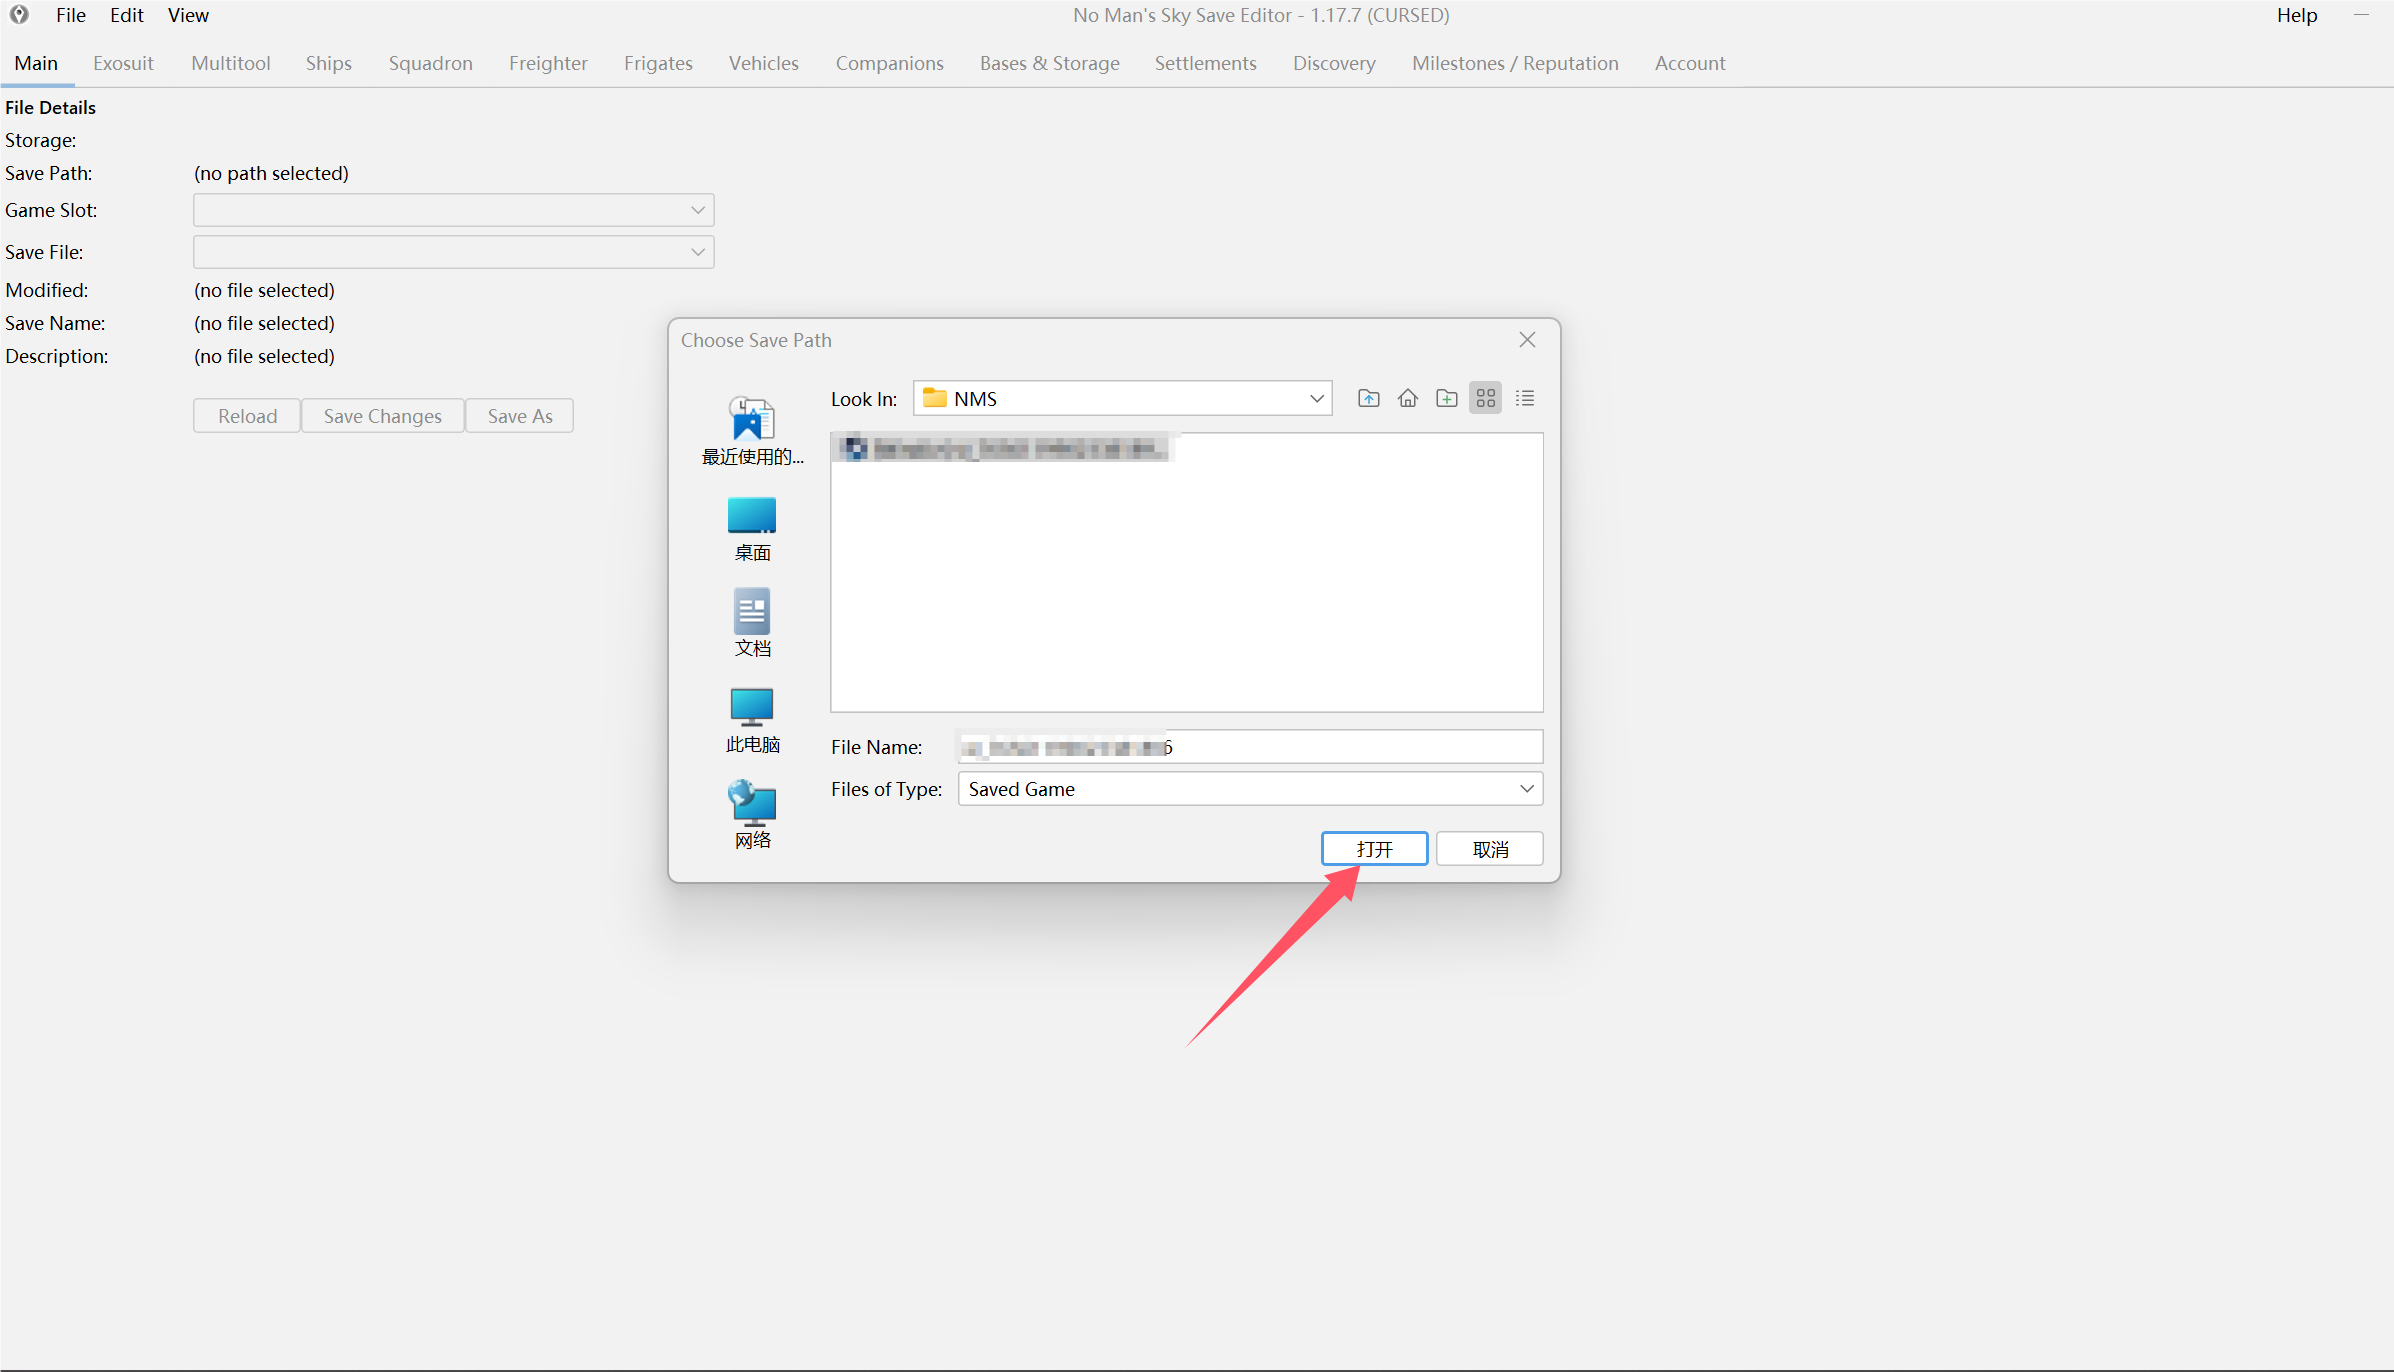Switch to the Ships tab

click(x=329, y=63)
